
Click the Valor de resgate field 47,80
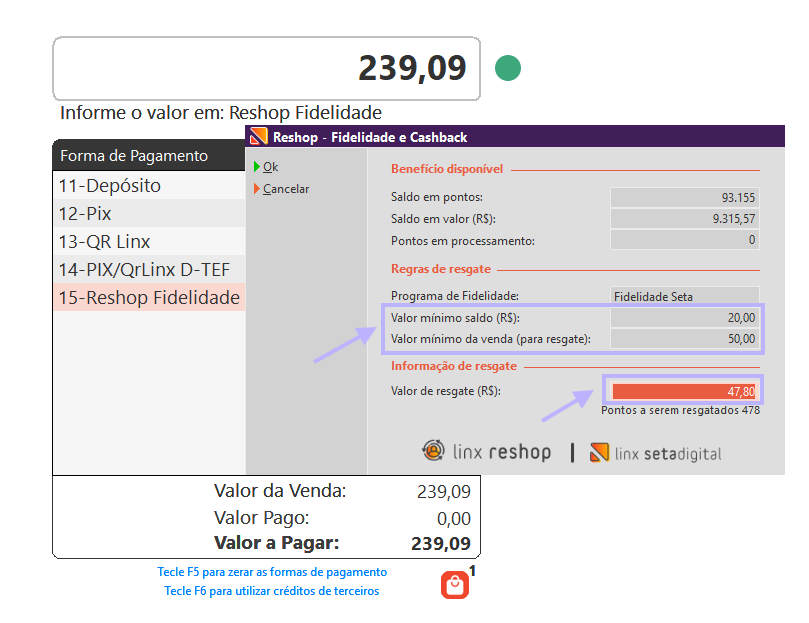(684, 391)
